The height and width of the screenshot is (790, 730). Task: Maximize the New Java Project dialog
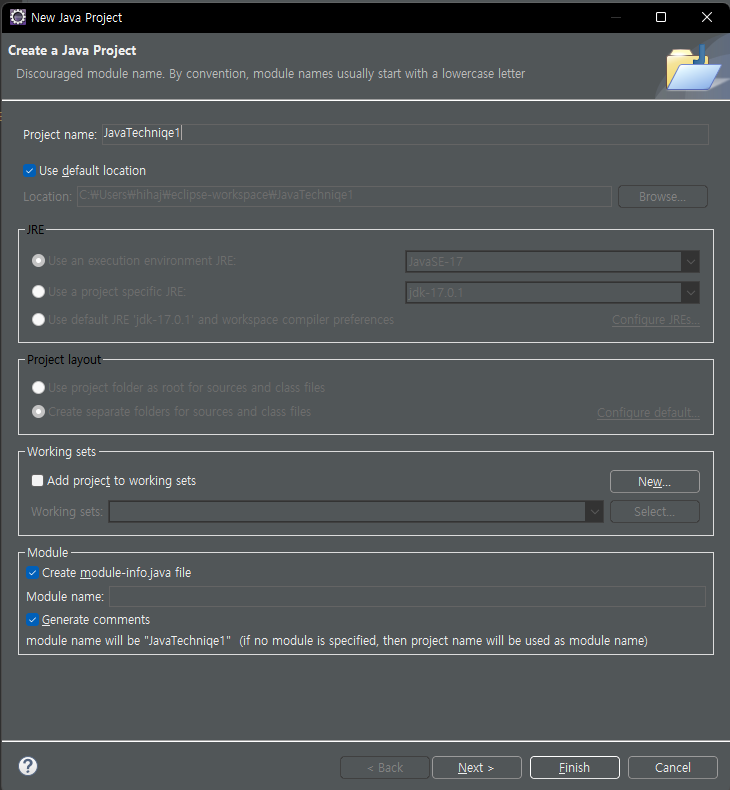[661, 17]
